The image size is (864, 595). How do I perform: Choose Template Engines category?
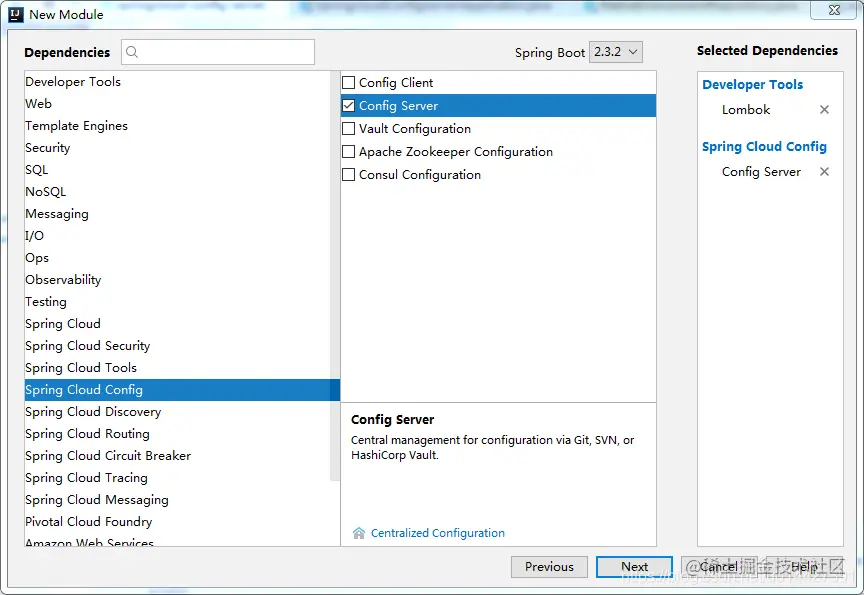(x=177, y=126)
